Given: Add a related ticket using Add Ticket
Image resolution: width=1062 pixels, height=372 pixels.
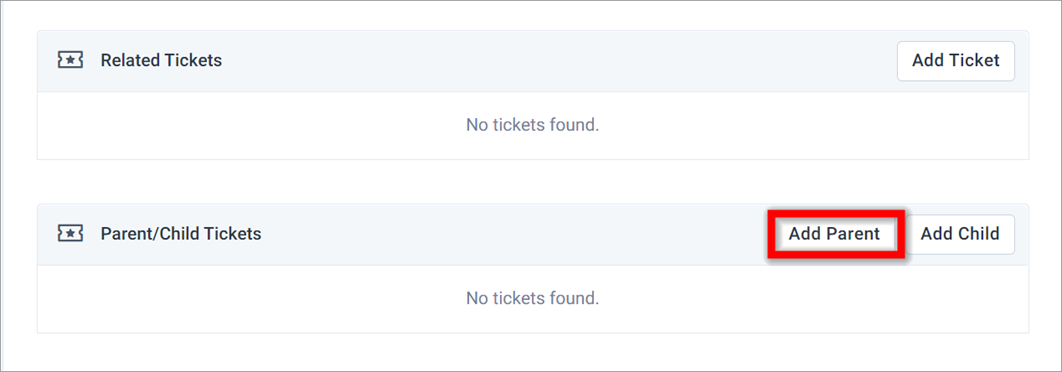Looking at the screenshot, I should coord(956,60).
